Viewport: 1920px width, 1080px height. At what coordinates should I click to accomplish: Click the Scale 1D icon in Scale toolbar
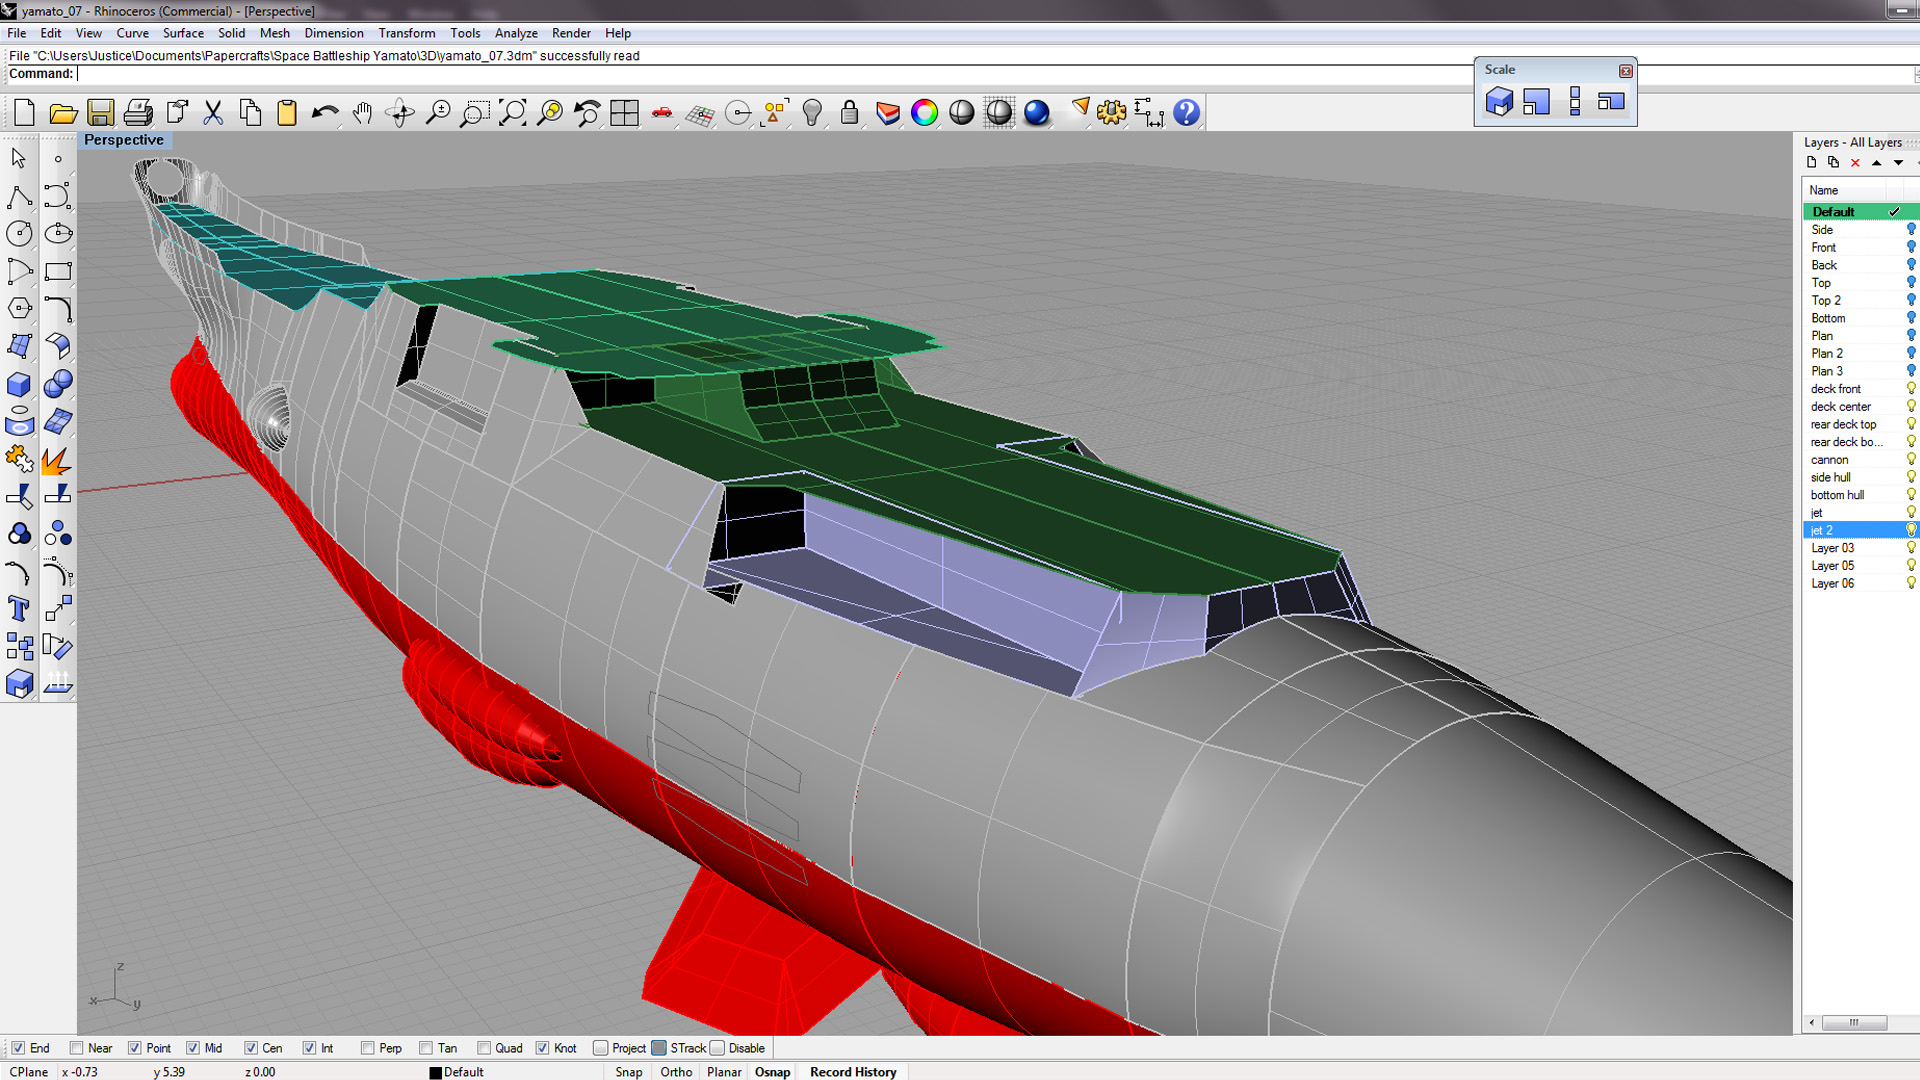[x=1574, y=102]
